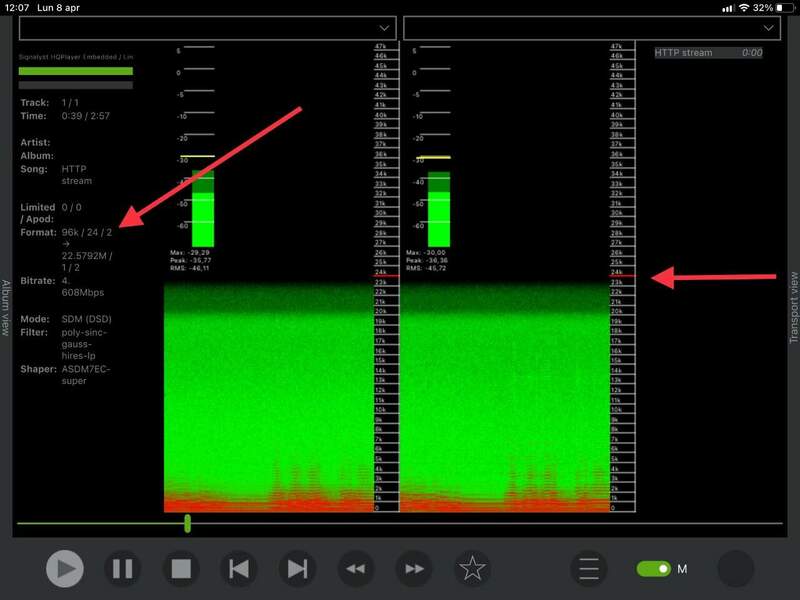800x600 pixels.
Task: Expand the top-left dropdown box
Action: 208,28
